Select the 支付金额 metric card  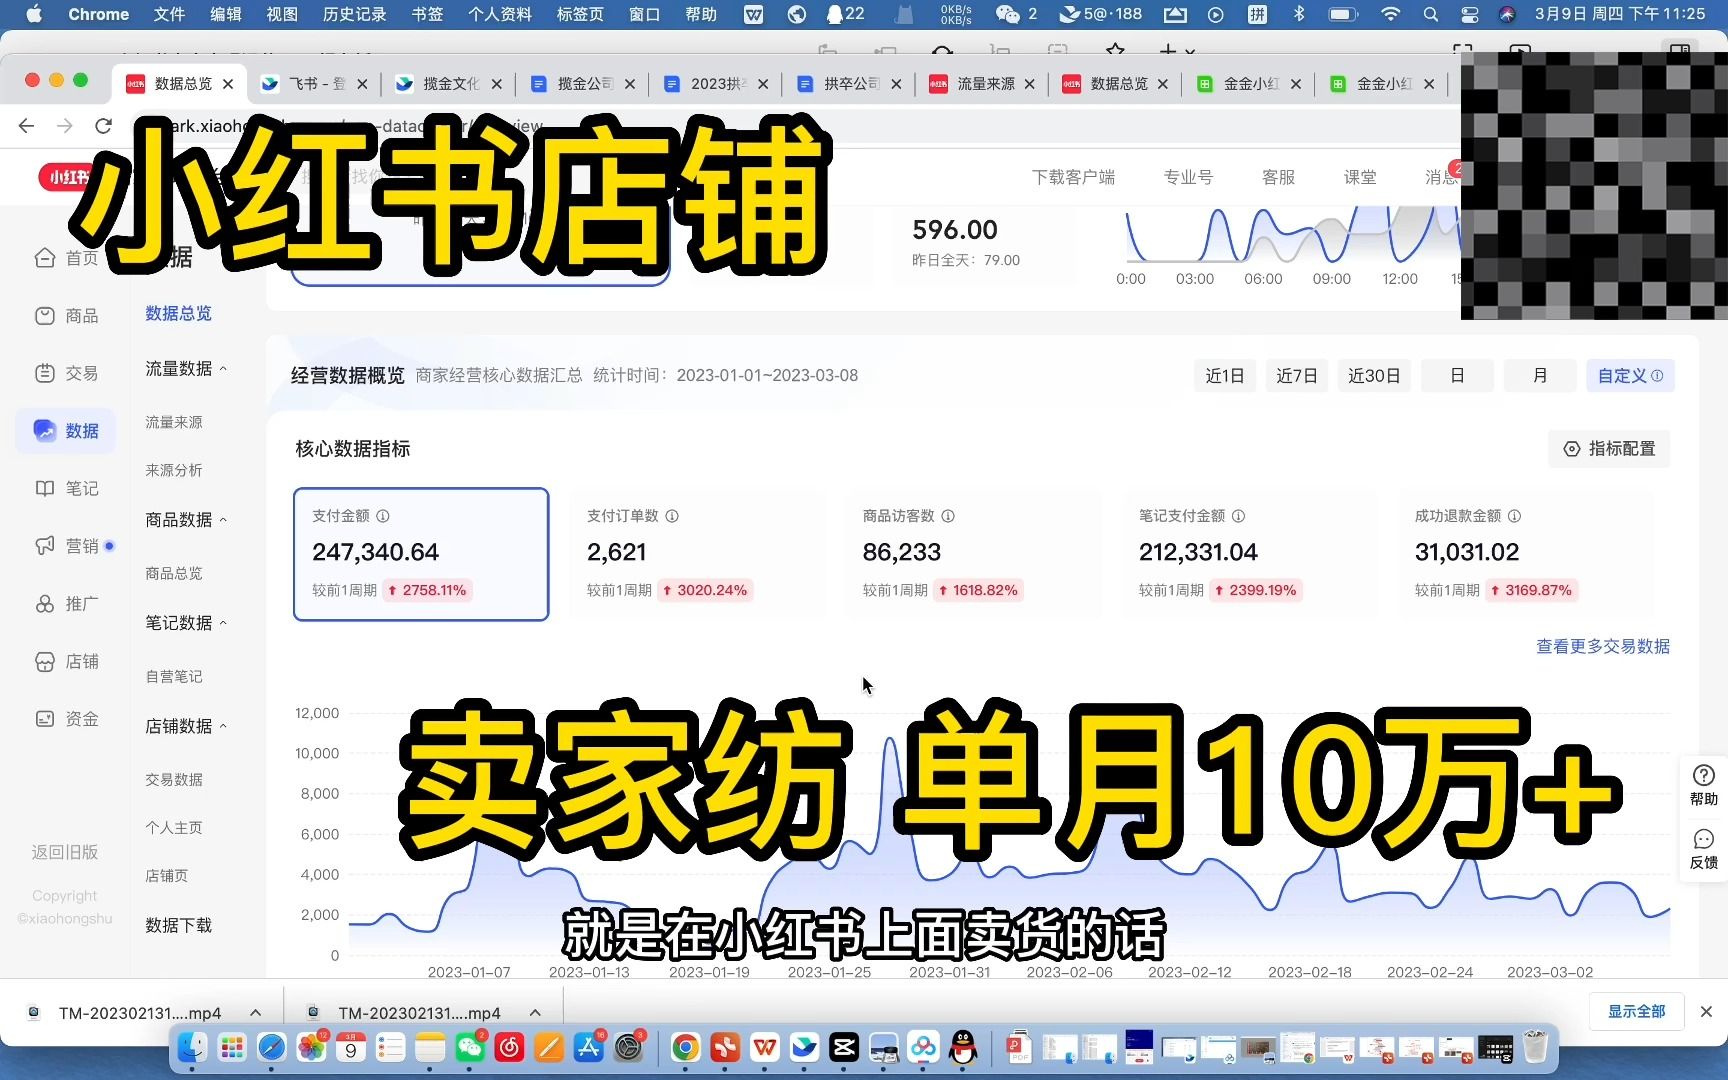coord(421,554)
